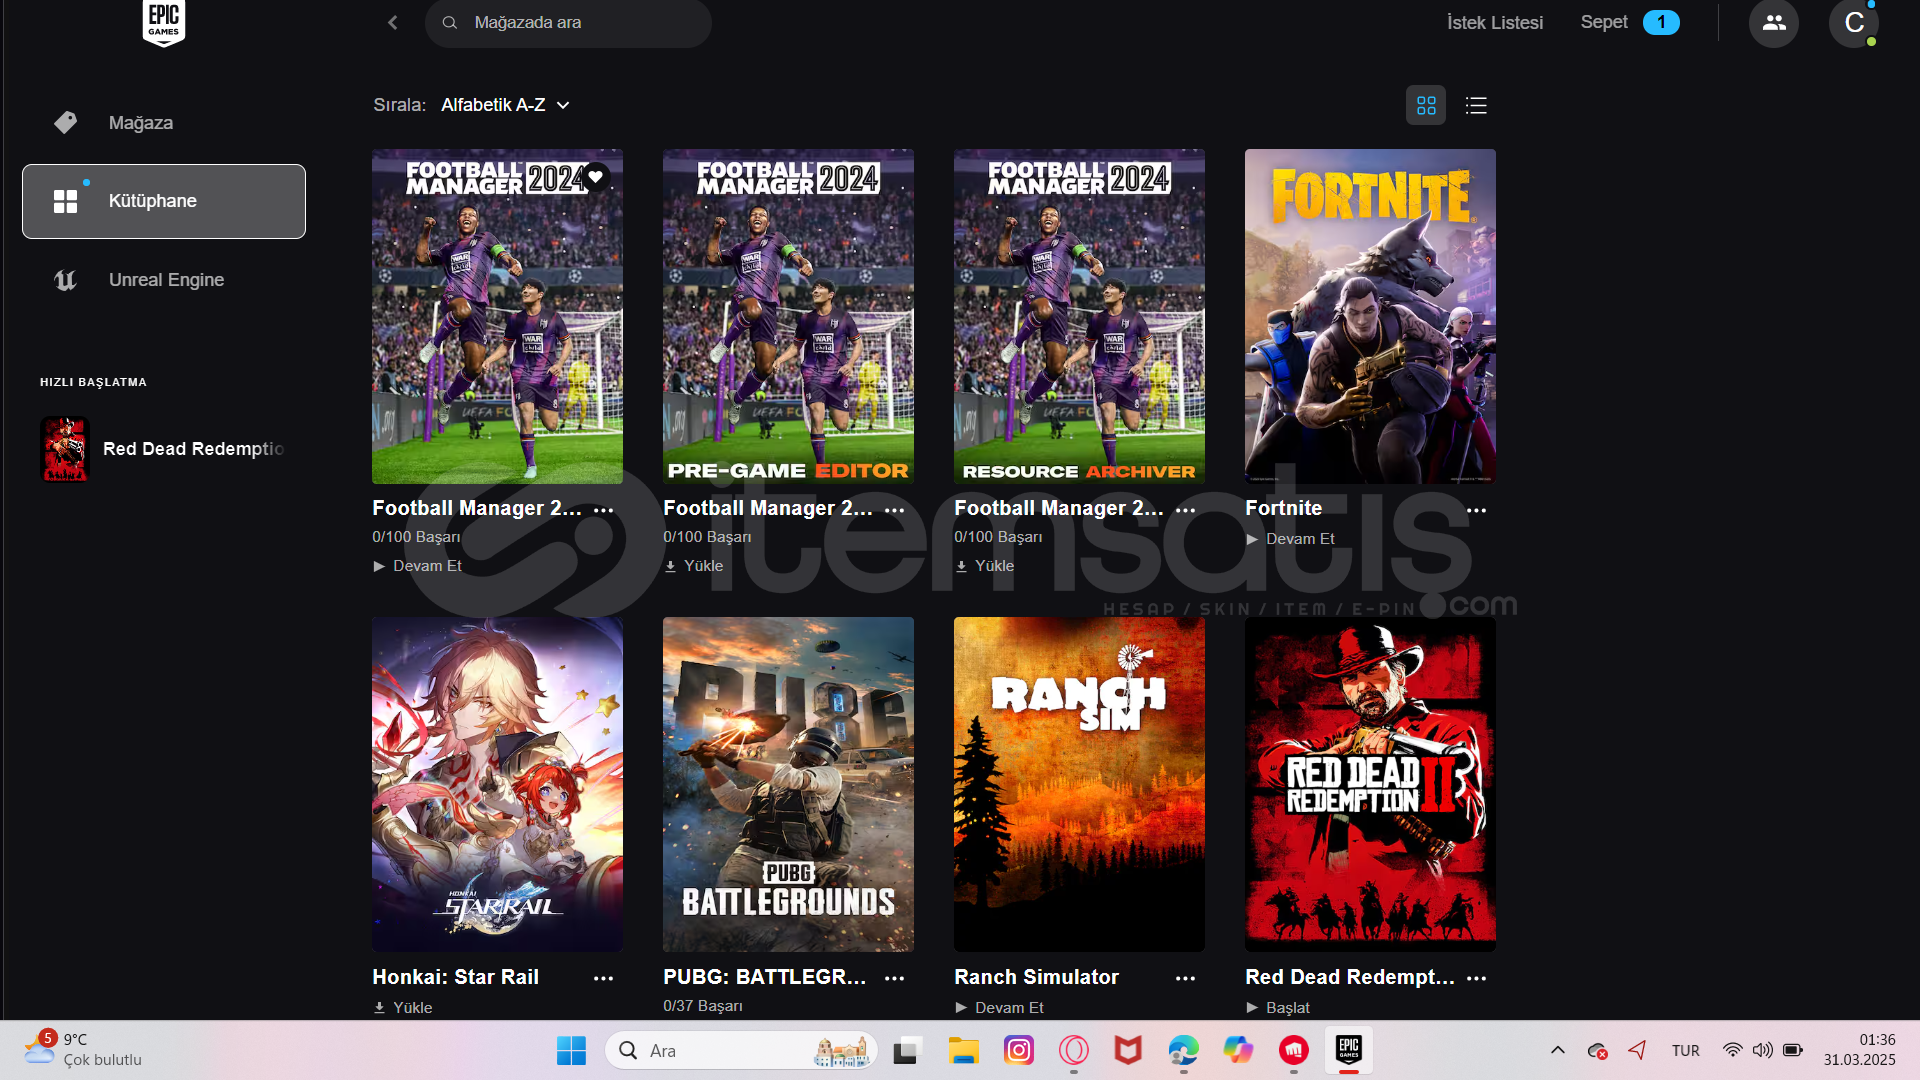The image size is (1920, 1080).
Task: Open PUBG options three-dot menu
Action: (x=895, y=978)
